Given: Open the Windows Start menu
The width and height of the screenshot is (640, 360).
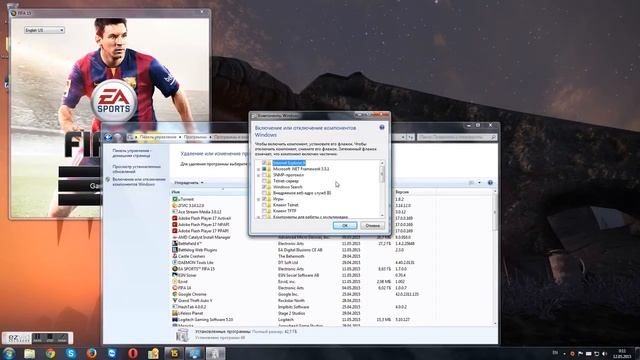Looking at the screenshot, I should 9,353.
